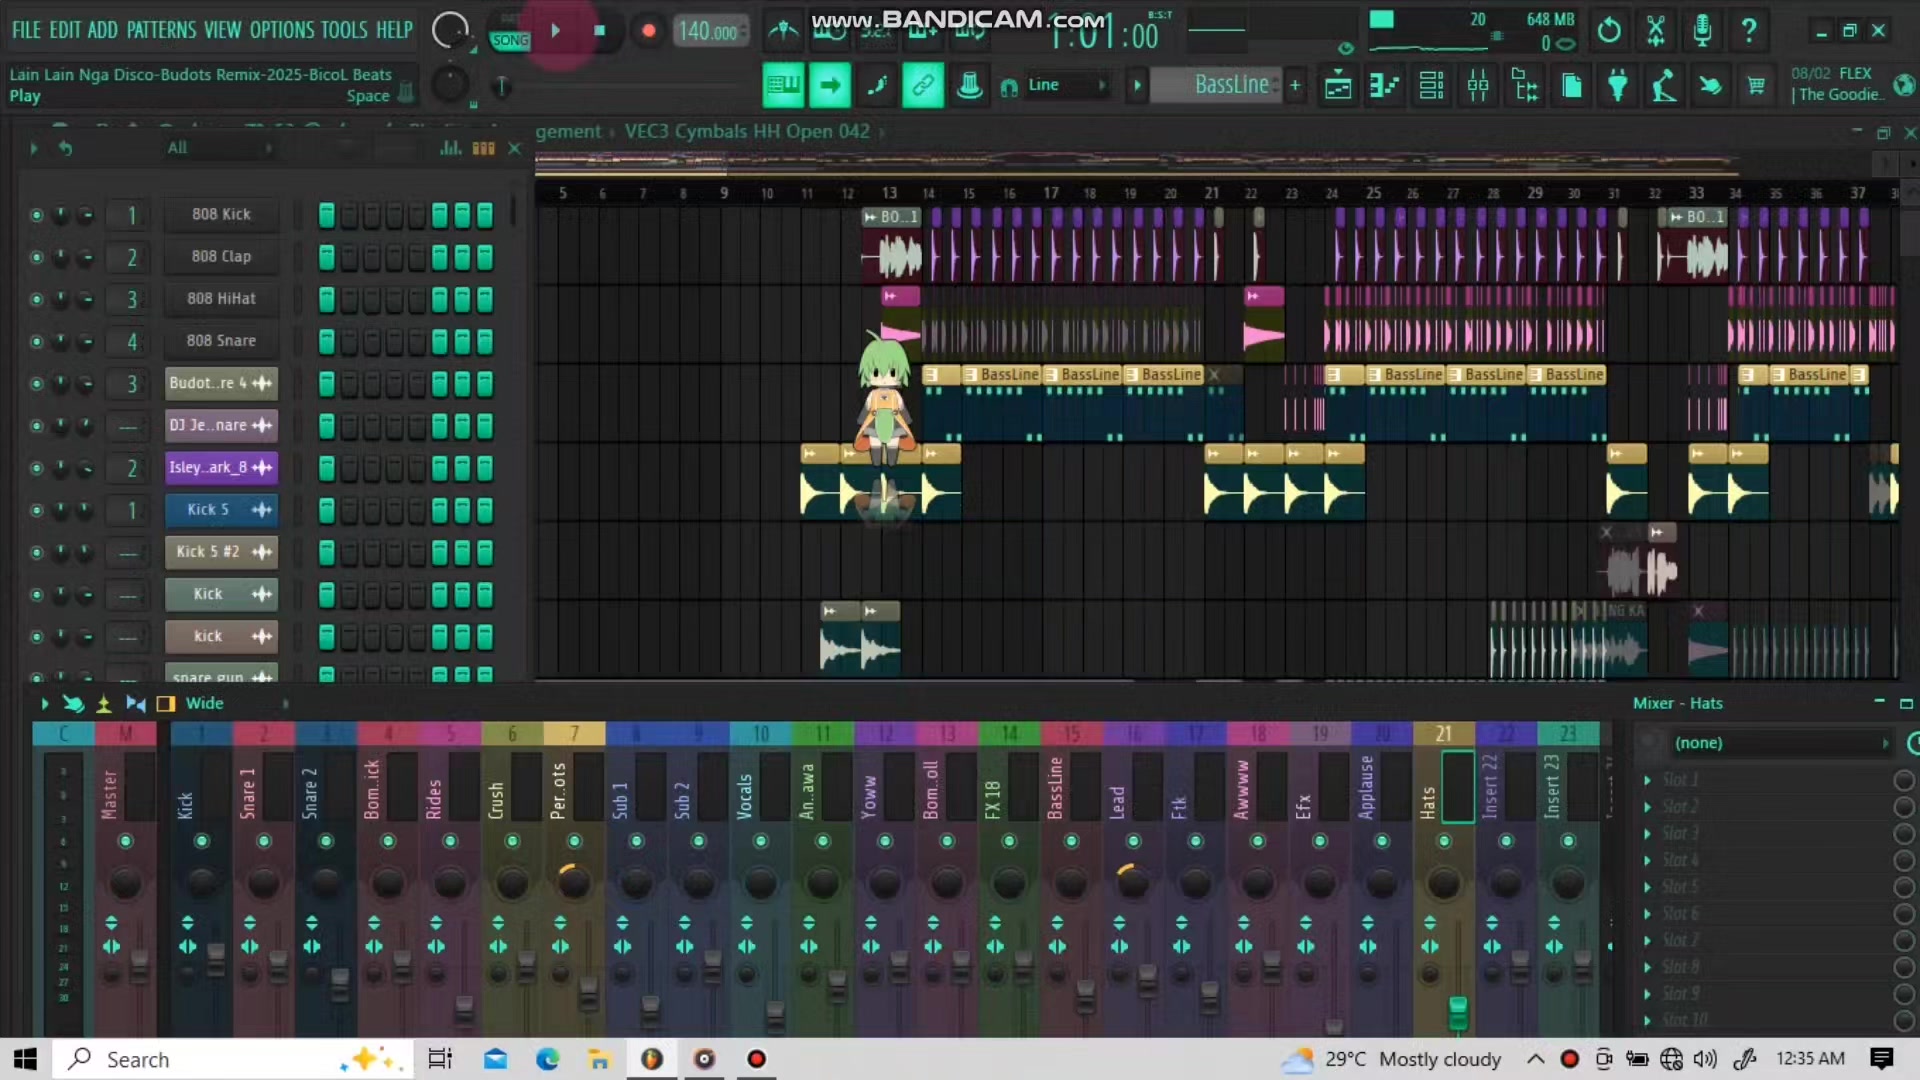Expand mixer effect Slot 4 arrow
This screenshot has width=1920, height=1080.
pyautogui.click(x=1647, y=860)
